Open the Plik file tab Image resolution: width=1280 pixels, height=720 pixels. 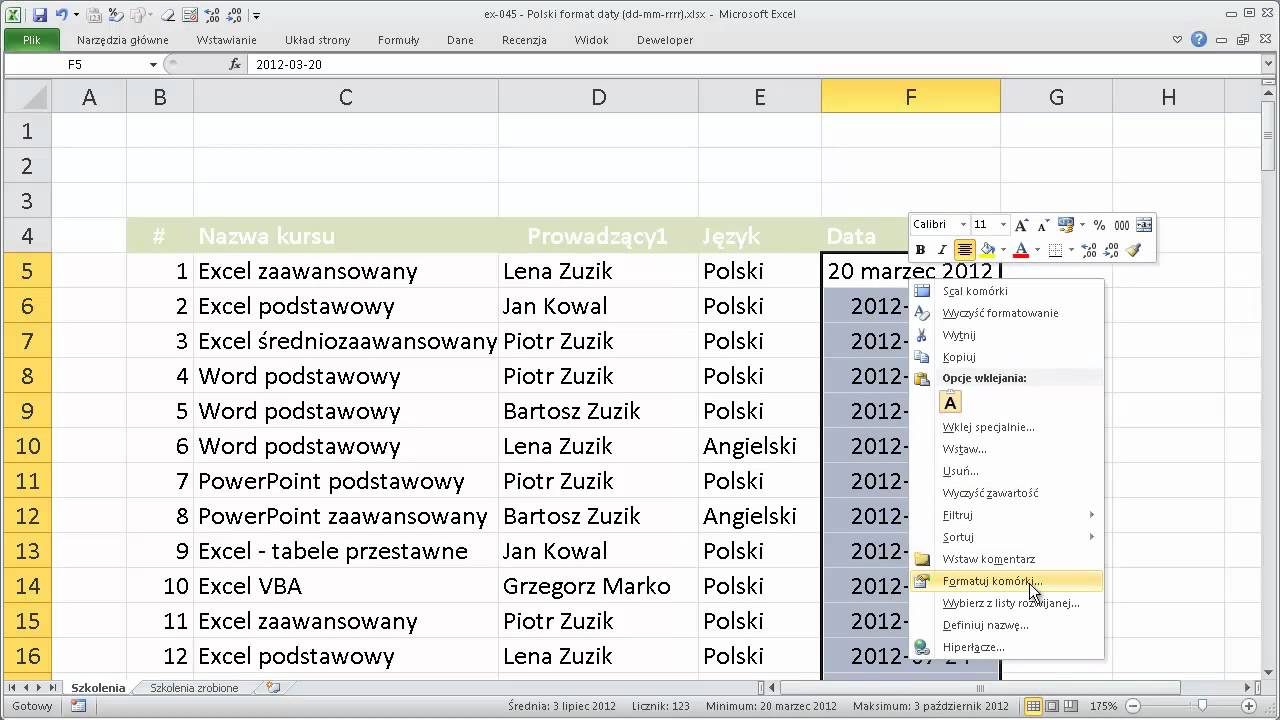point(32,40)
